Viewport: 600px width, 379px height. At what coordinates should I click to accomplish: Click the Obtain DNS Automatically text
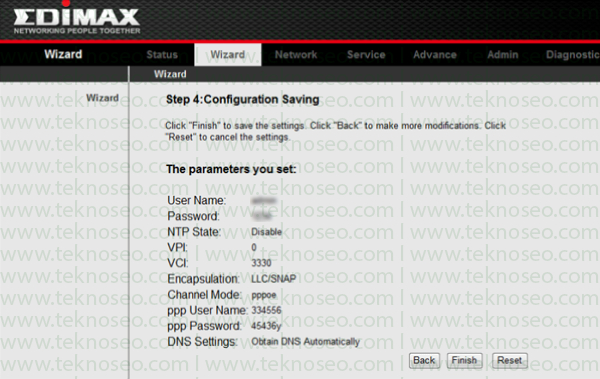pyautogui.click(x=305, y=342)
